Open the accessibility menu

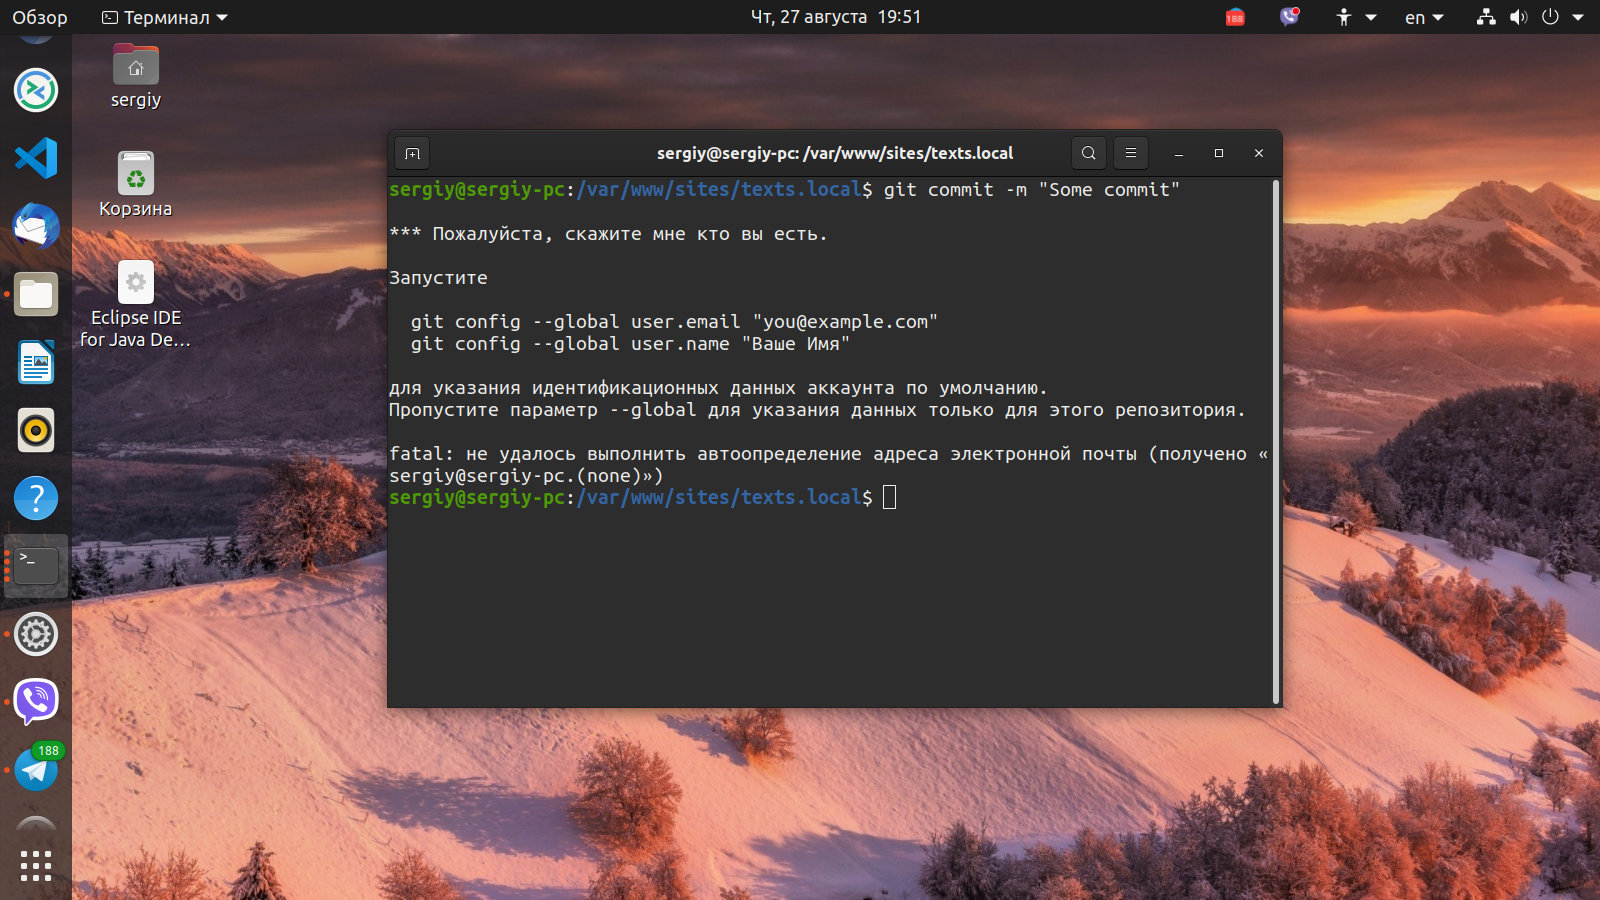pos(1356,17)
